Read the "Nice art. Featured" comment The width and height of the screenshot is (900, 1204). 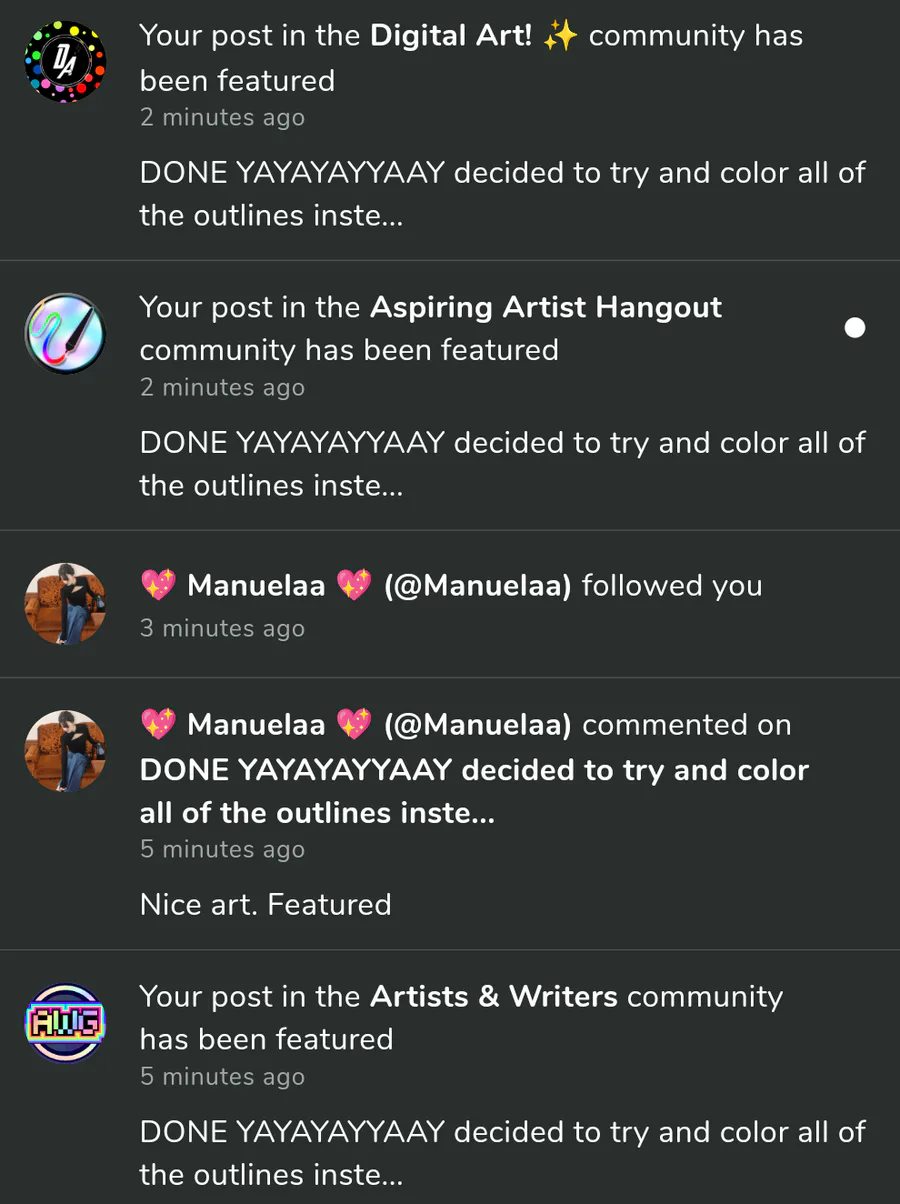pyautogui.click(x=265, y=905)
